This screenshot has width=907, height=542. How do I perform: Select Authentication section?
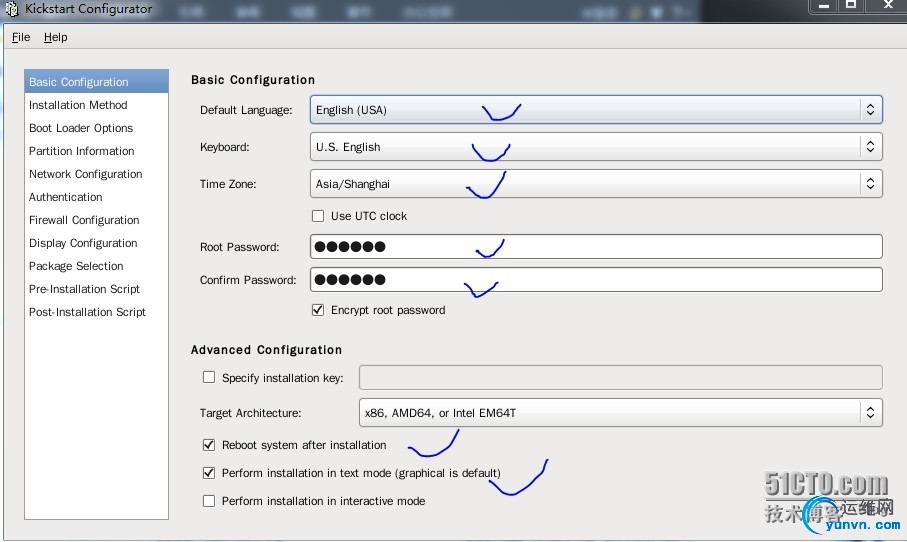pyautogui.click(x=97, y=197)
